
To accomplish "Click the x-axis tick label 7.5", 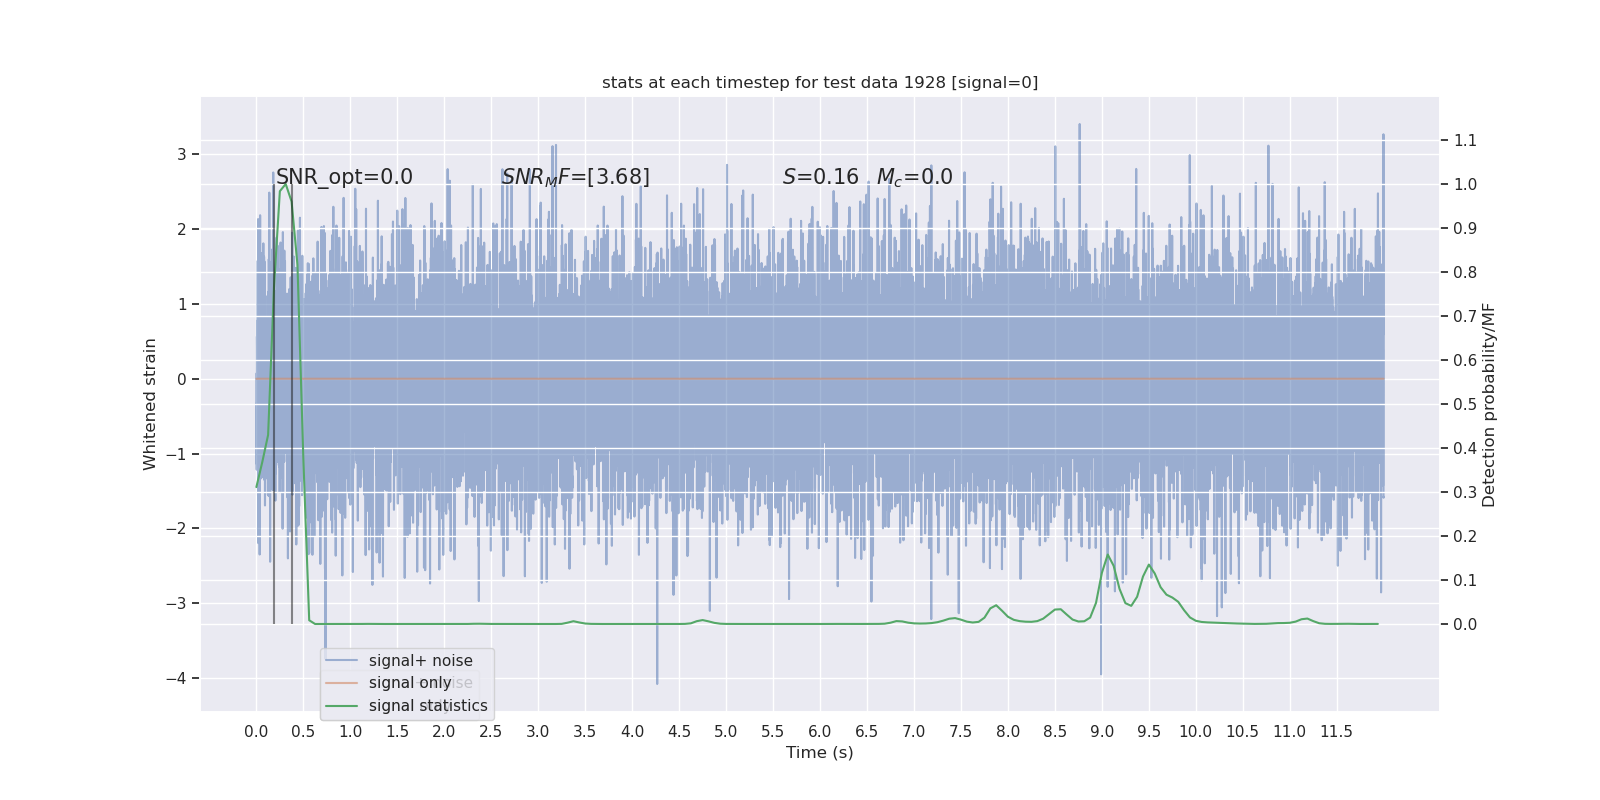I will point(961,732).
